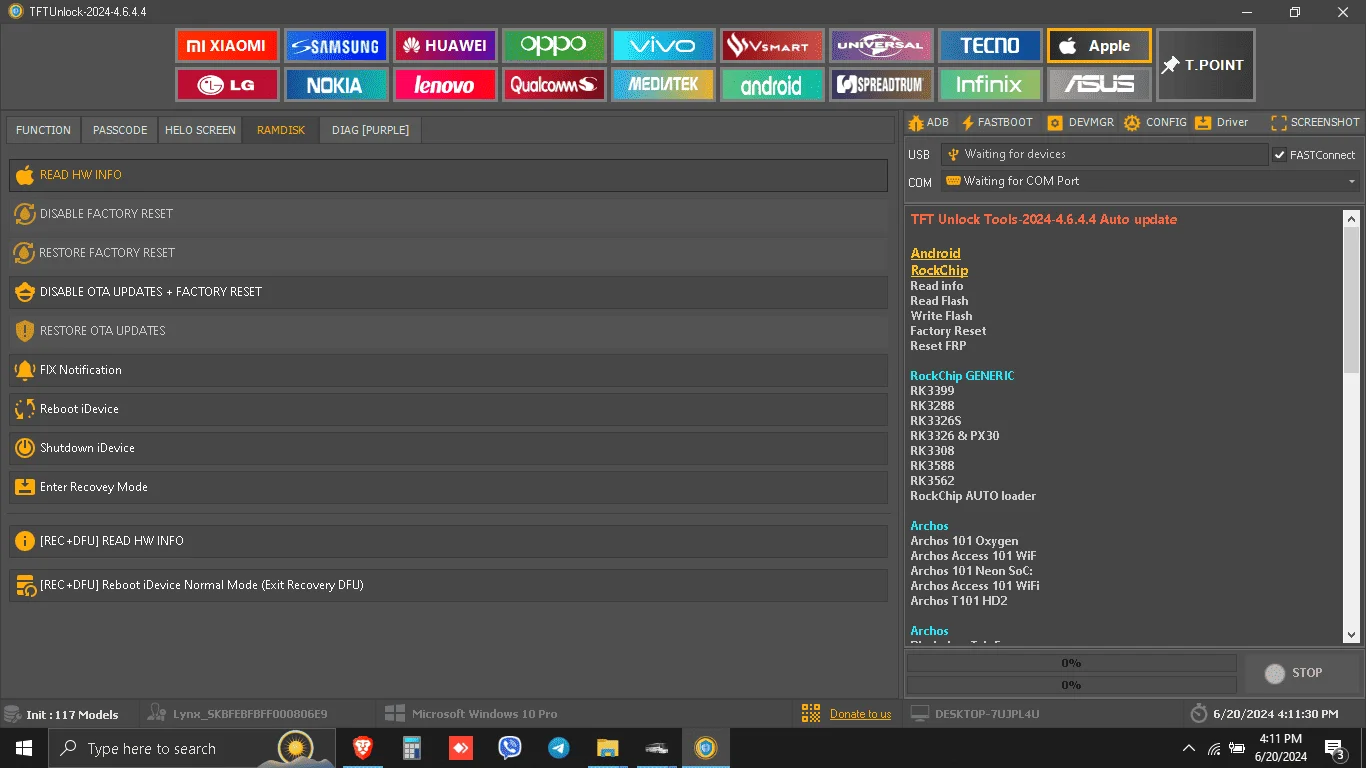
Task: Open the Spreadtrum chipset module
Action: tap(881, 85)
